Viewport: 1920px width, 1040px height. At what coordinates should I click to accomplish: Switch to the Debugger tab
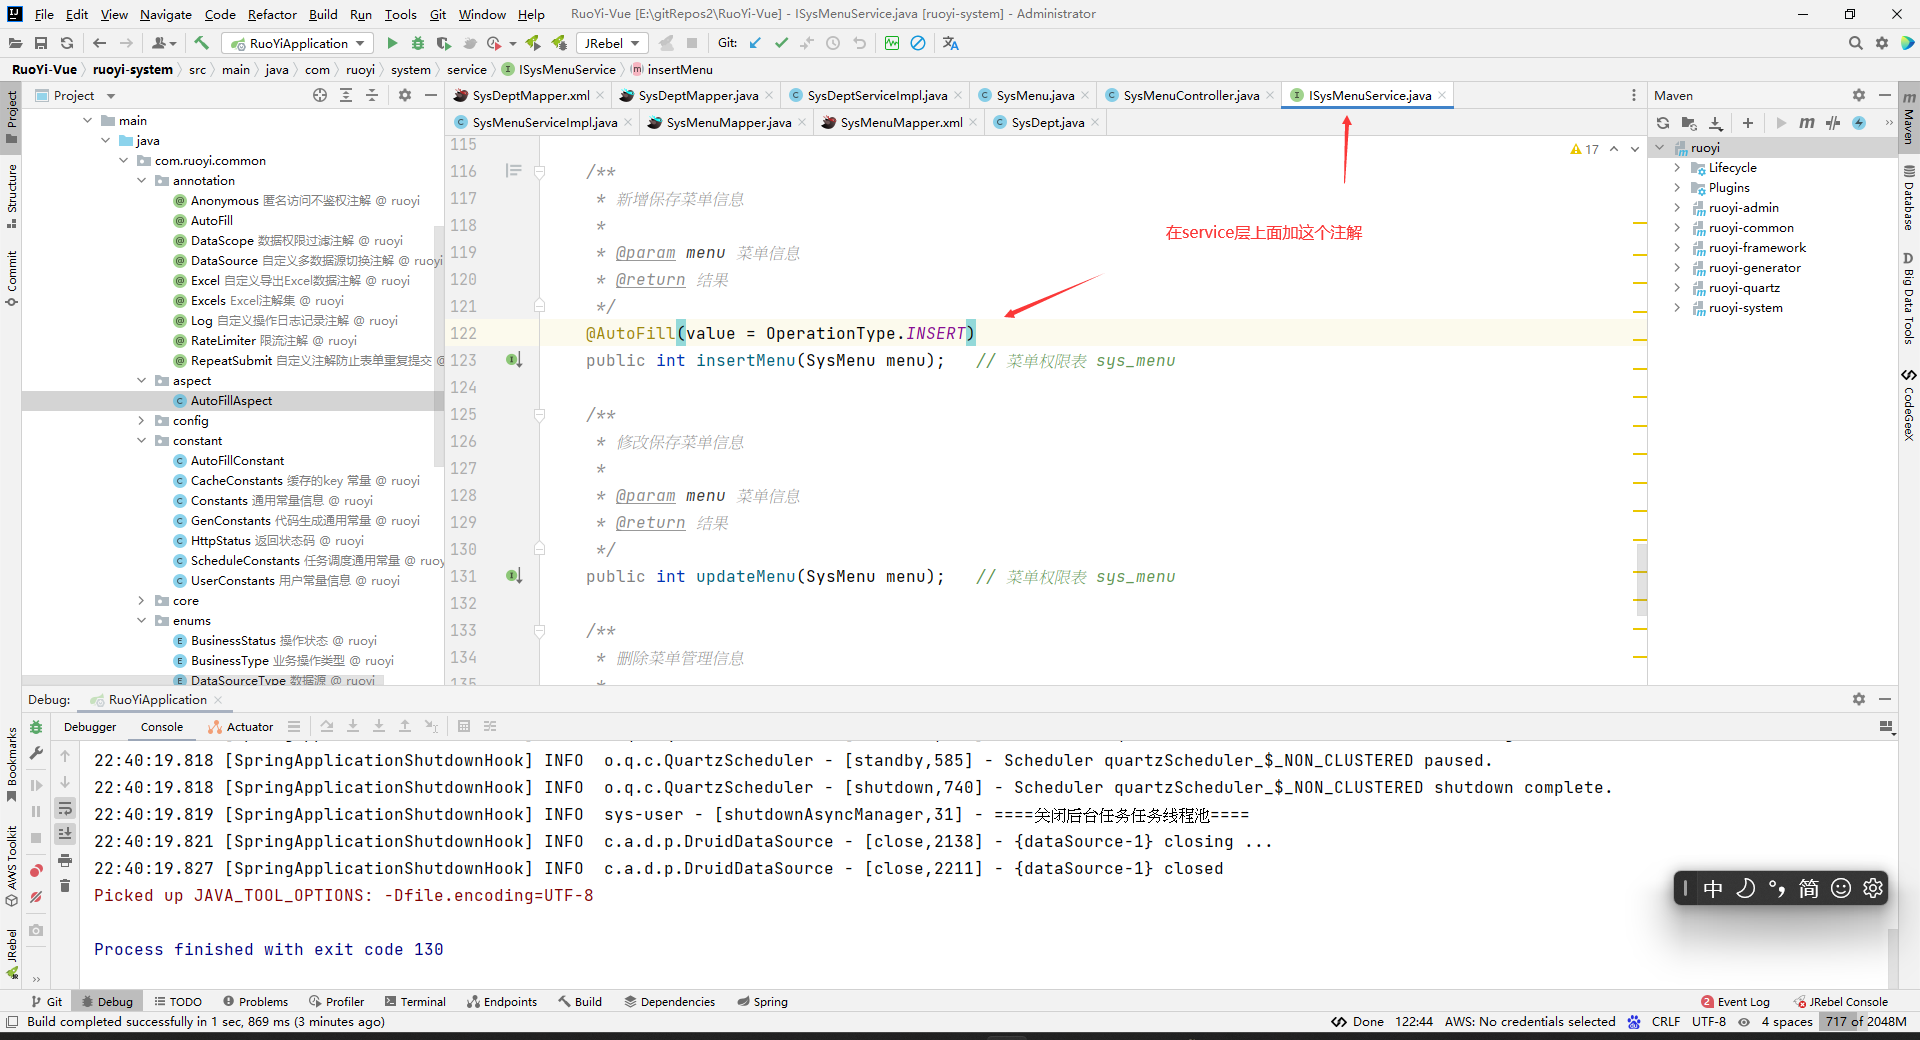click(90, 727)
